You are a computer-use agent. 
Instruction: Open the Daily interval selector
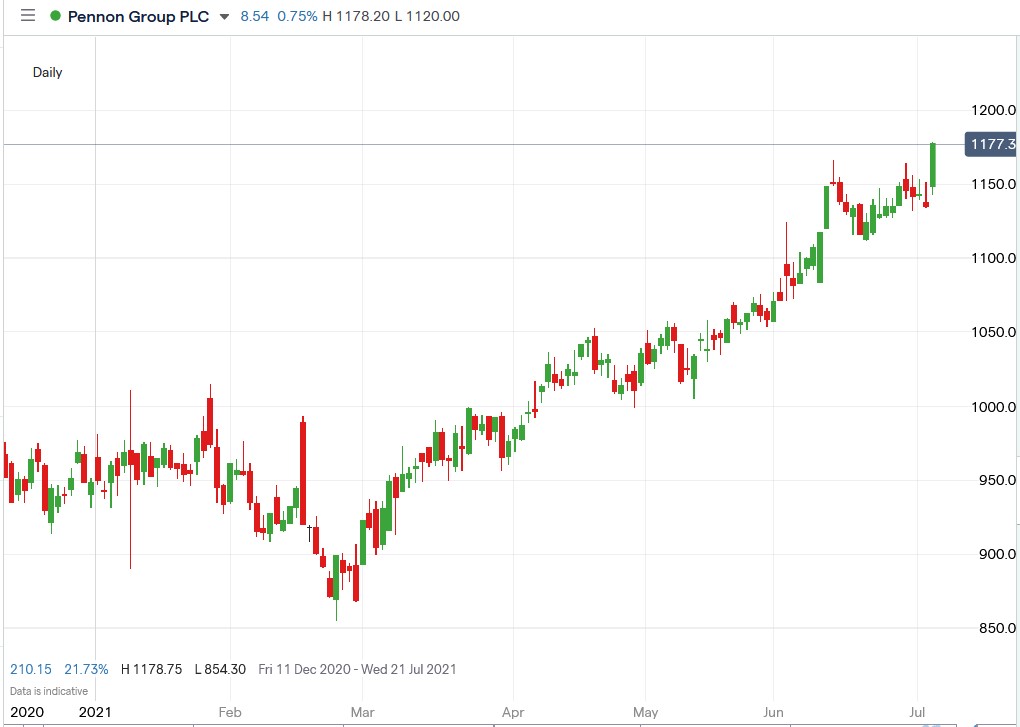(47, 72)
